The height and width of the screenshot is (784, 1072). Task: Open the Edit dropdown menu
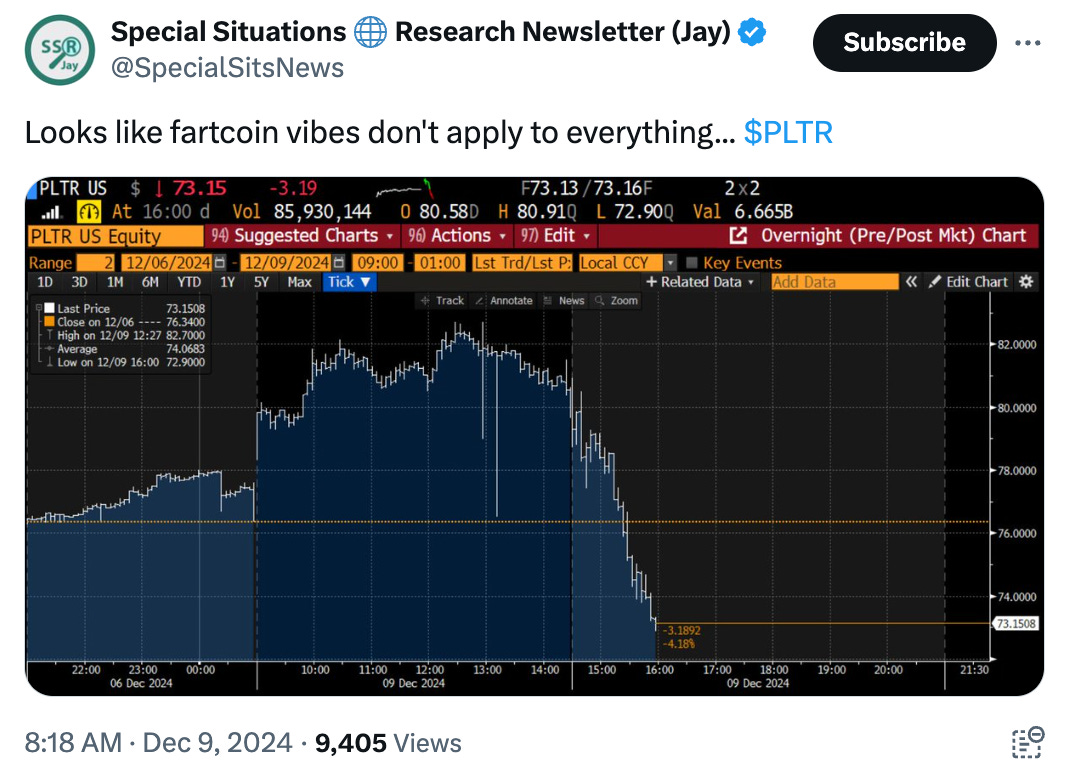pyautogui.click(x=555, y=236)
